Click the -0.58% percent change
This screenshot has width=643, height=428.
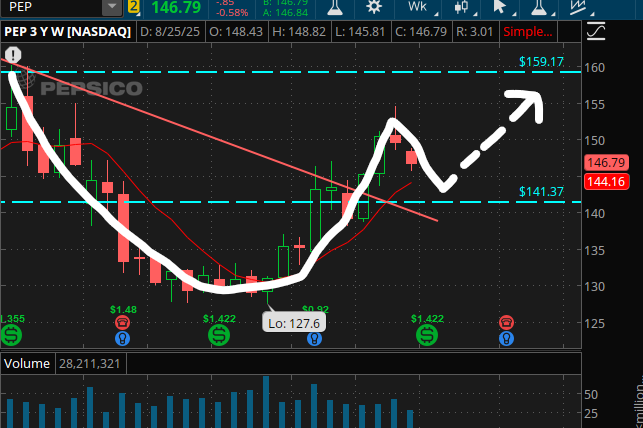coord(232,13)
